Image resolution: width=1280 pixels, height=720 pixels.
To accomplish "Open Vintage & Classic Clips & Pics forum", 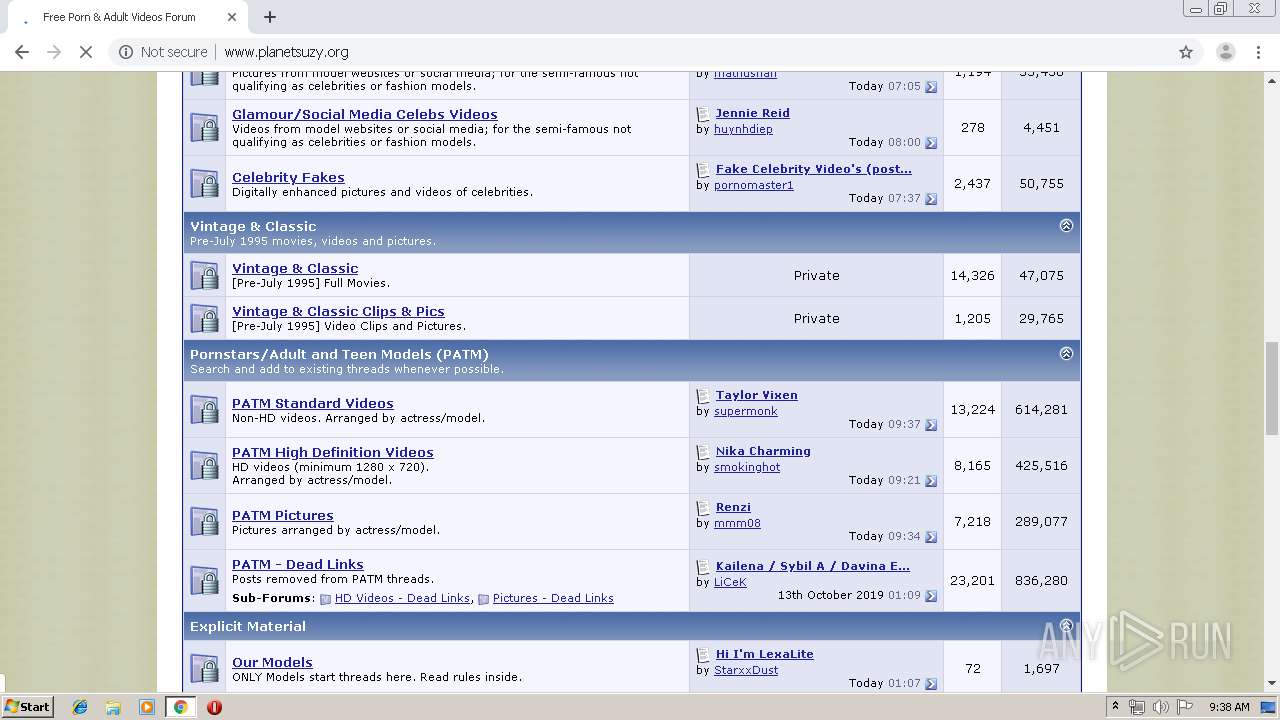I will pyautogui.click(x=338, y=311).
